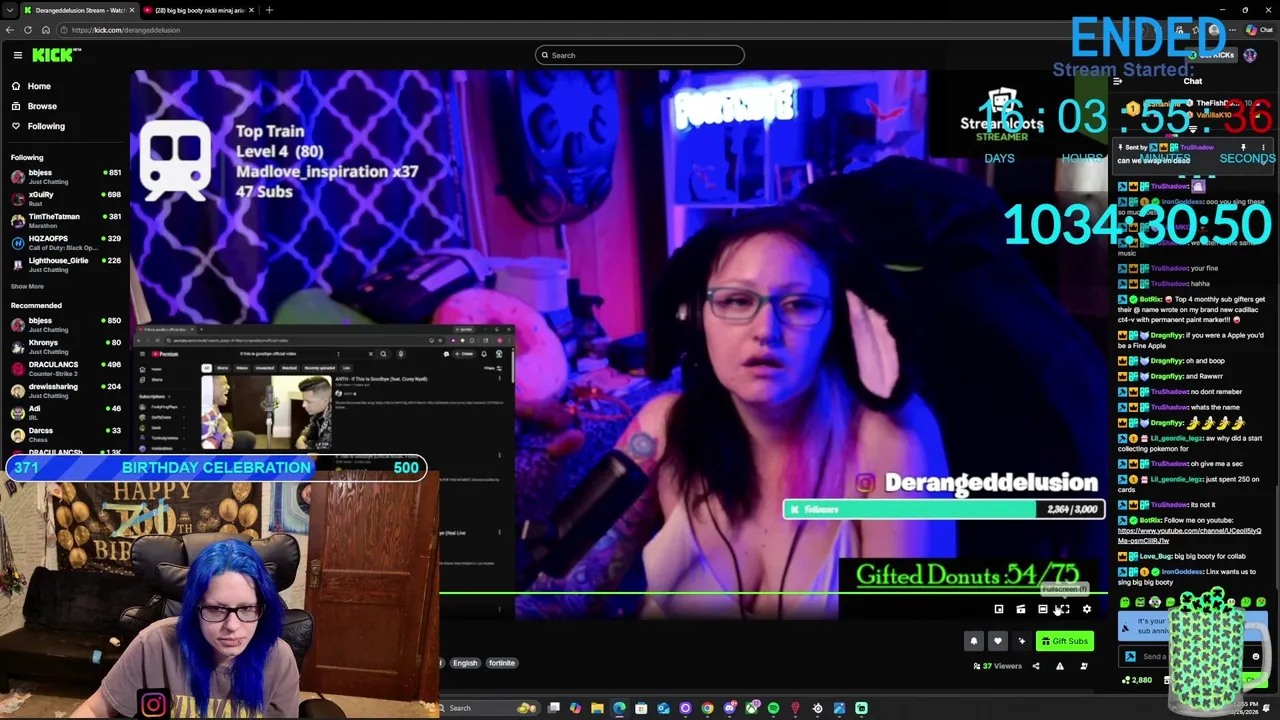Open Outlook from the taskbar
The width and height of the screenshot is (1280, 720).
coord(663,708)
